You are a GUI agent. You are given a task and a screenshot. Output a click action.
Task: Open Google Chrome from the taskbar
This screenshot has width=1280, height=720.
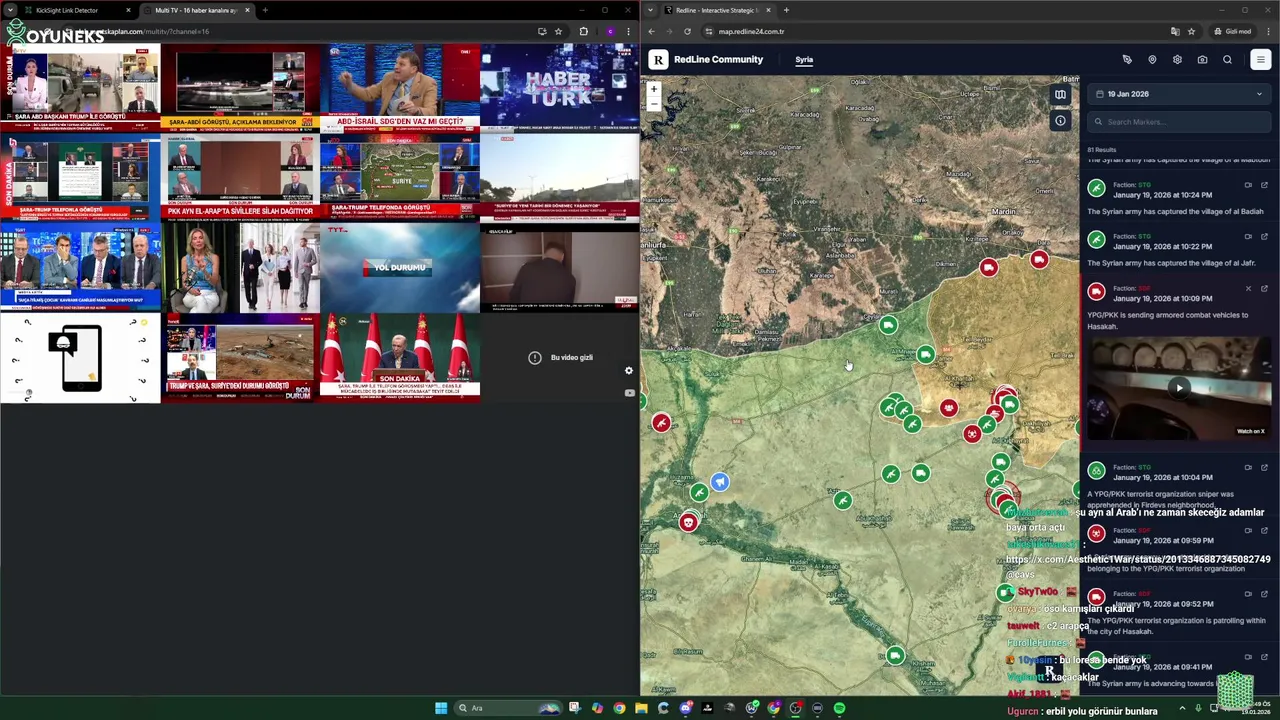(x=619, y=708)
